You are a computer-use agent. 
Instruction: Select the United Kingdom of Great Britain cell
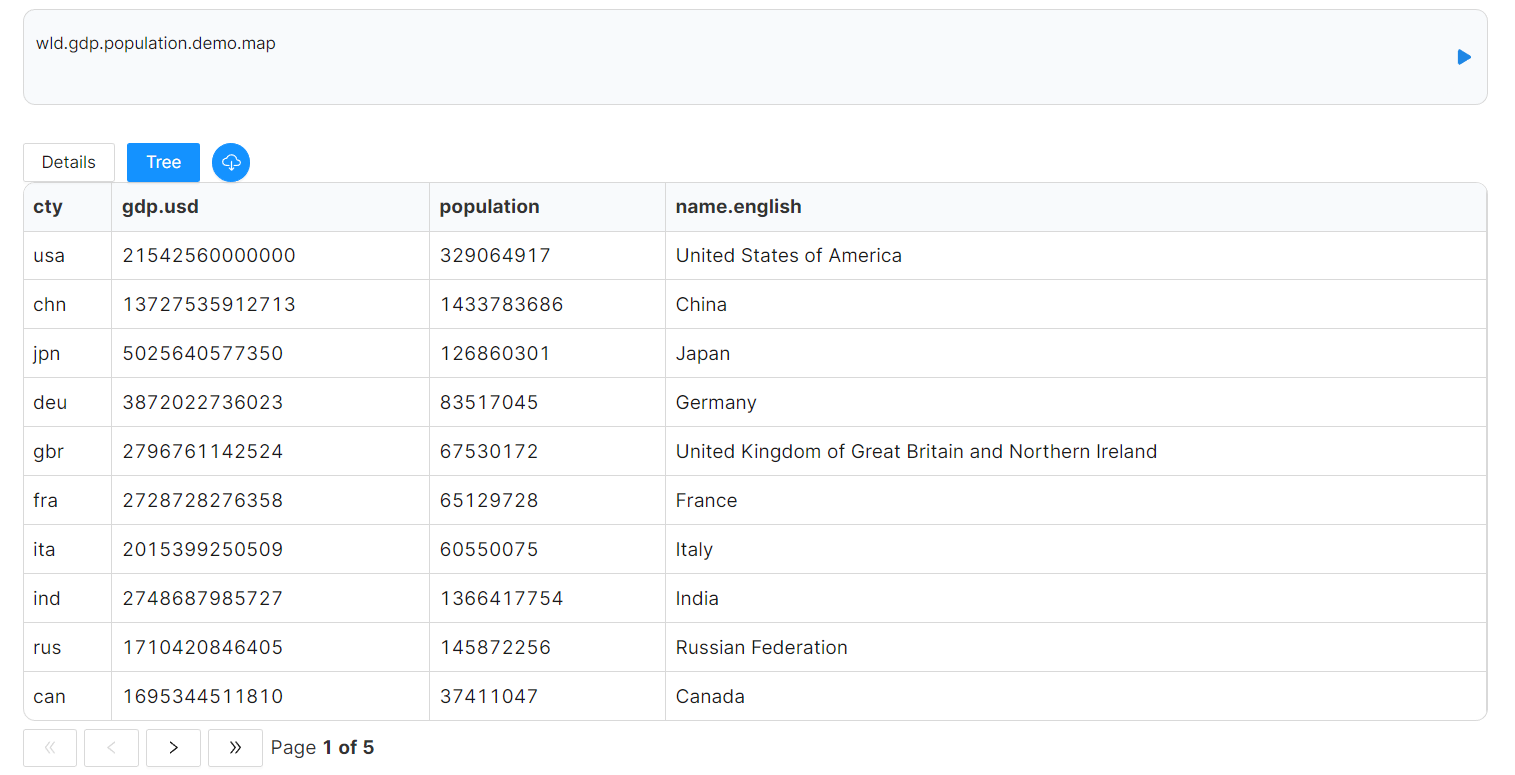coord(1076,452)
